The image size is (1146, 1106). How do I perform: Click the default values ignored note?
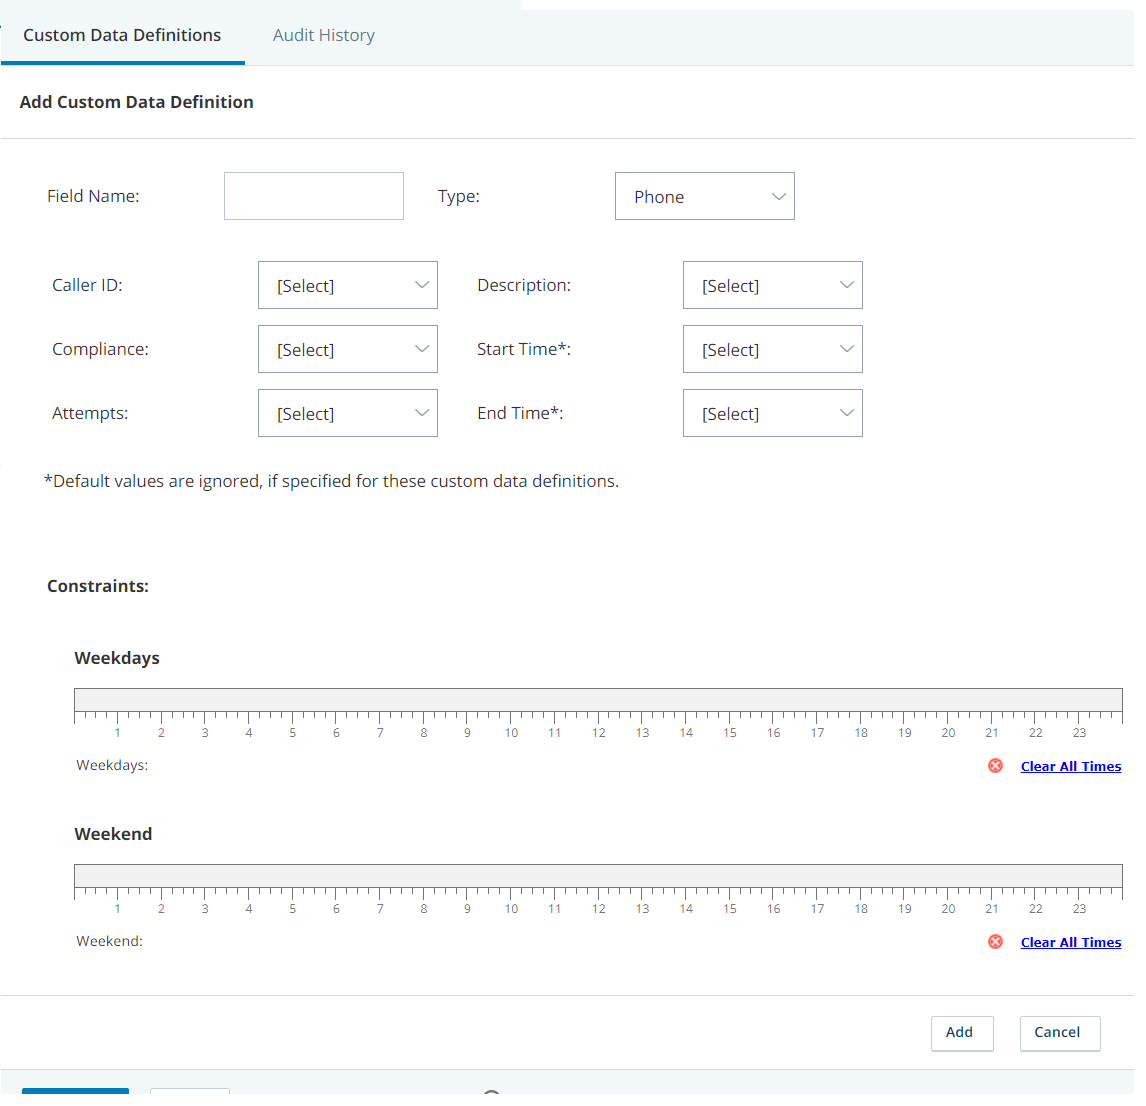[x=331, y=481]
